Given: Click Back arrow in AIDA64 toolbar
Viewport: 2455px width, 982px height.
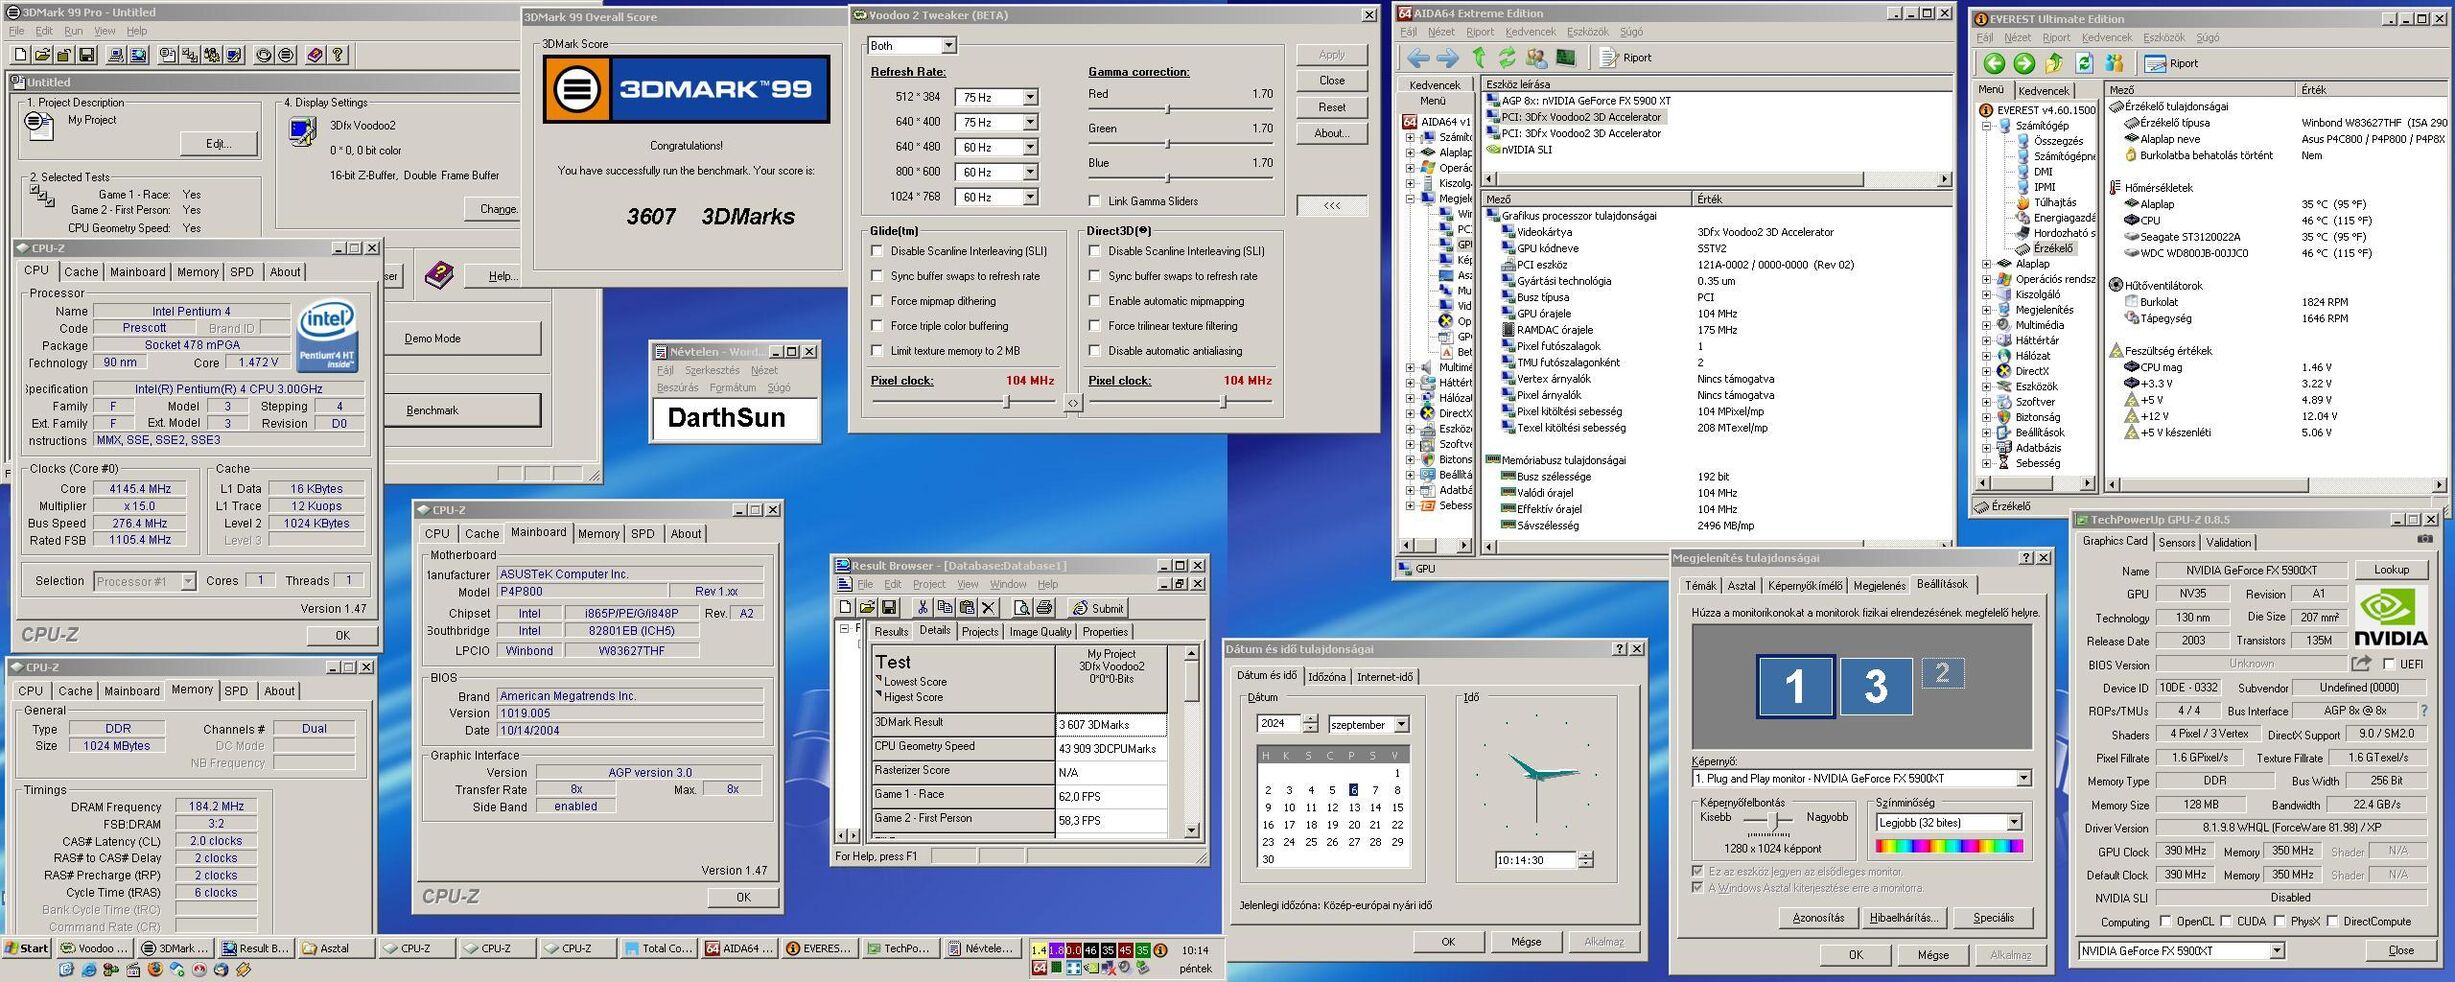Looking at the screenshot, I should pyautogui.click(x=1418, y=58).
